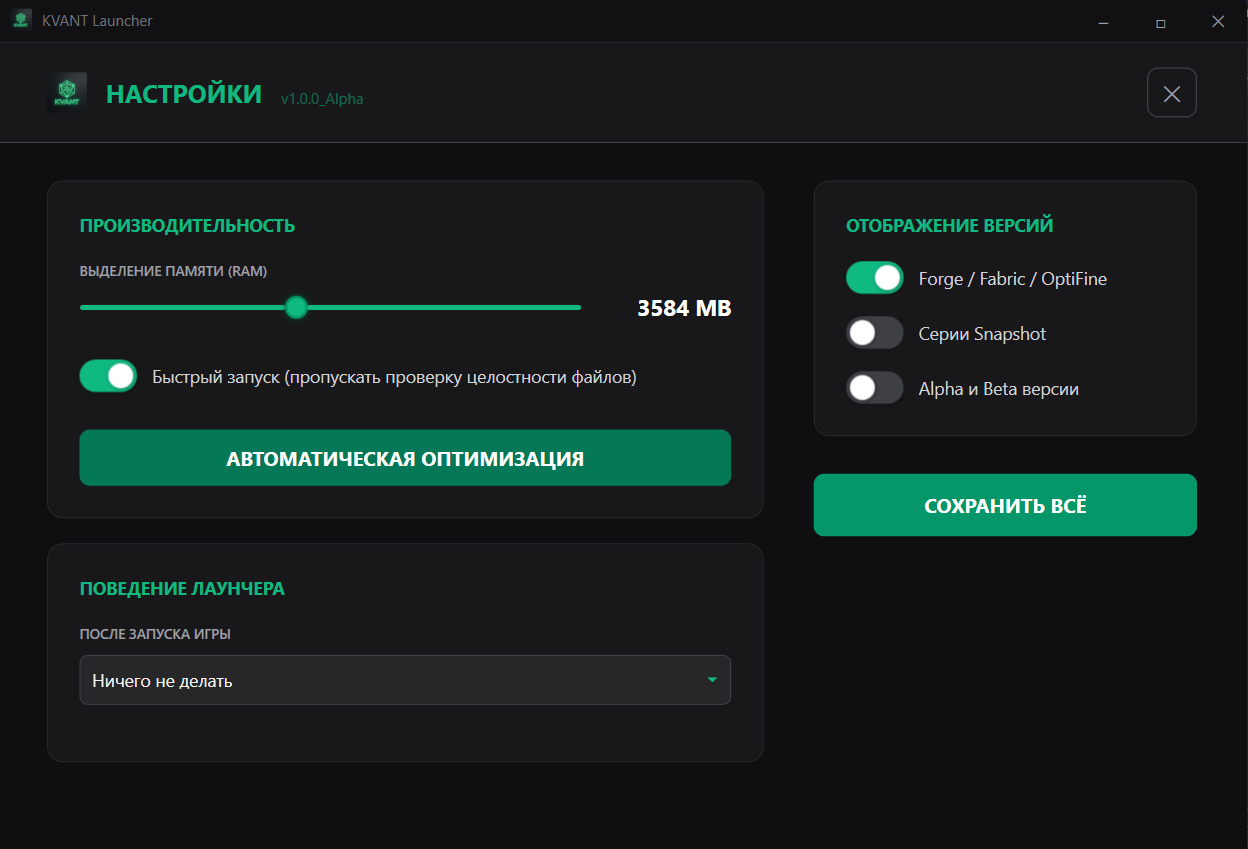Maximize the KVANT Launcher window
The width and height of the screenshot is (1248, 849).
(x=1160, y=21)
